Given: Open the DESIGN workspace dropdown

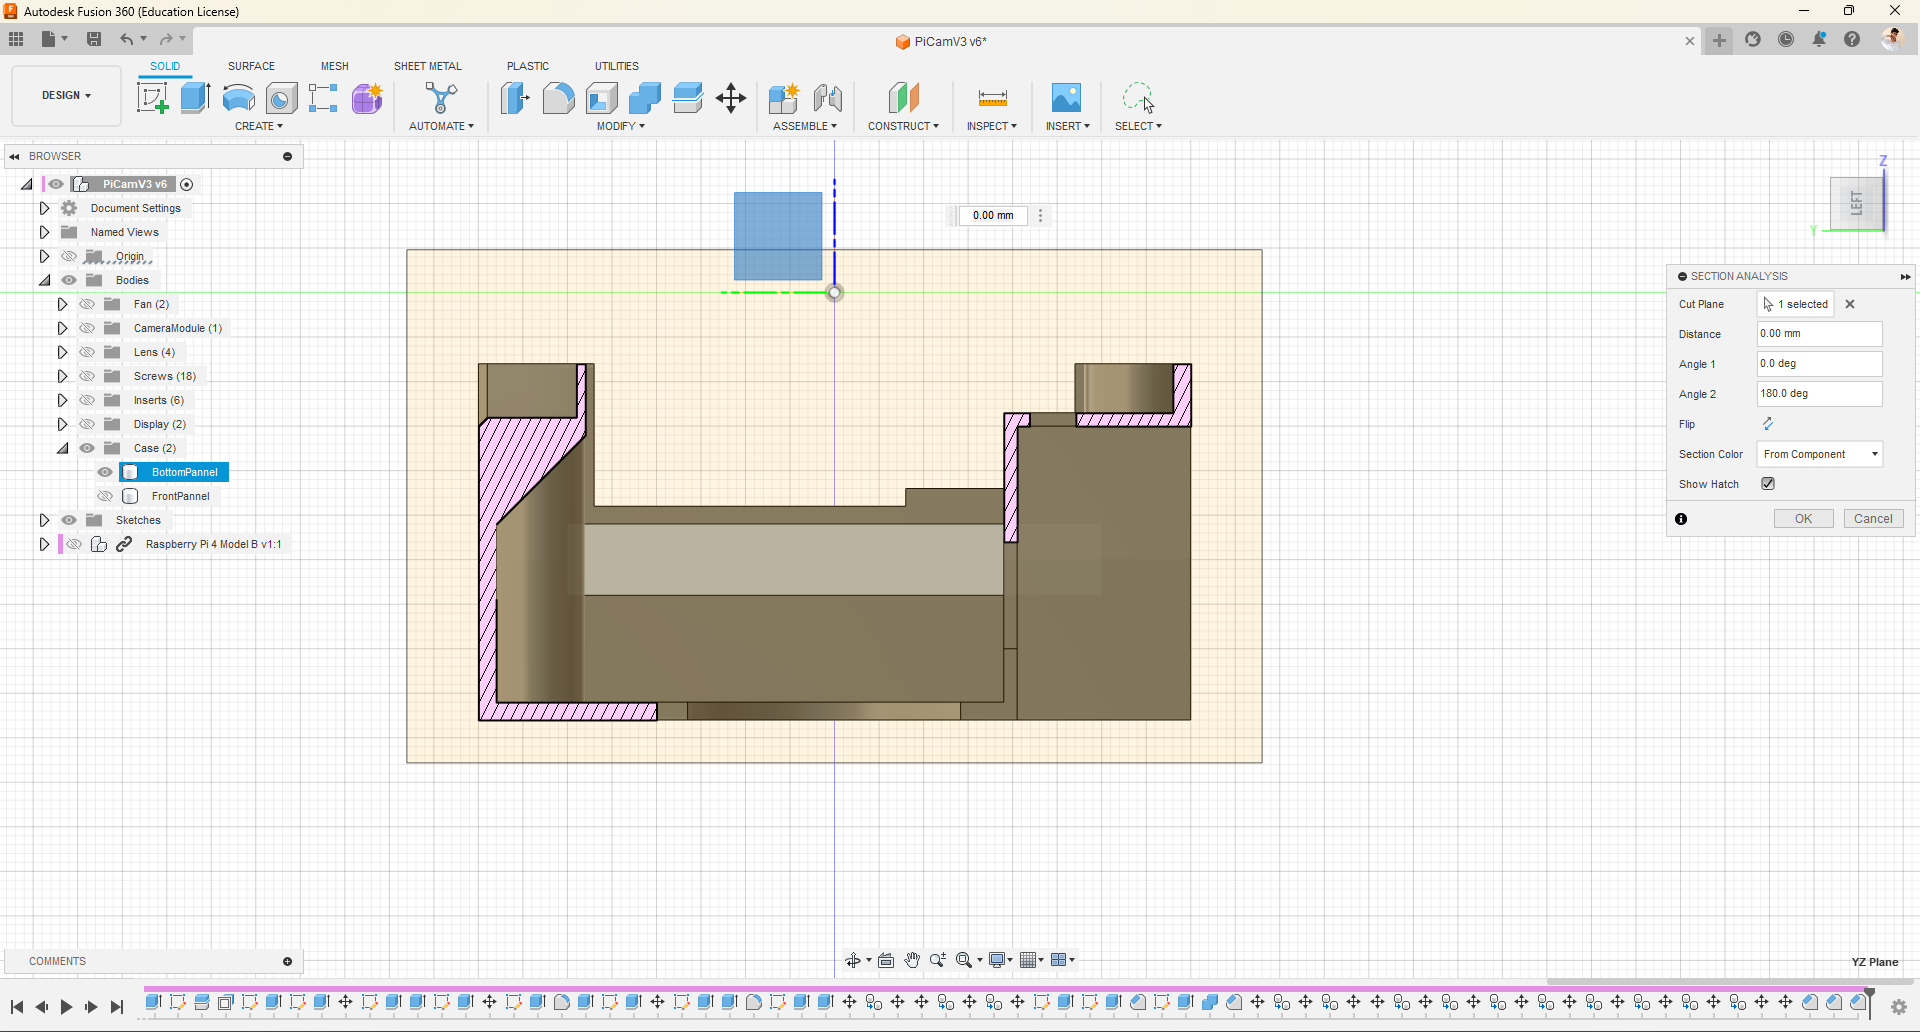Looking at the screenshot, I should coord(66,96).
